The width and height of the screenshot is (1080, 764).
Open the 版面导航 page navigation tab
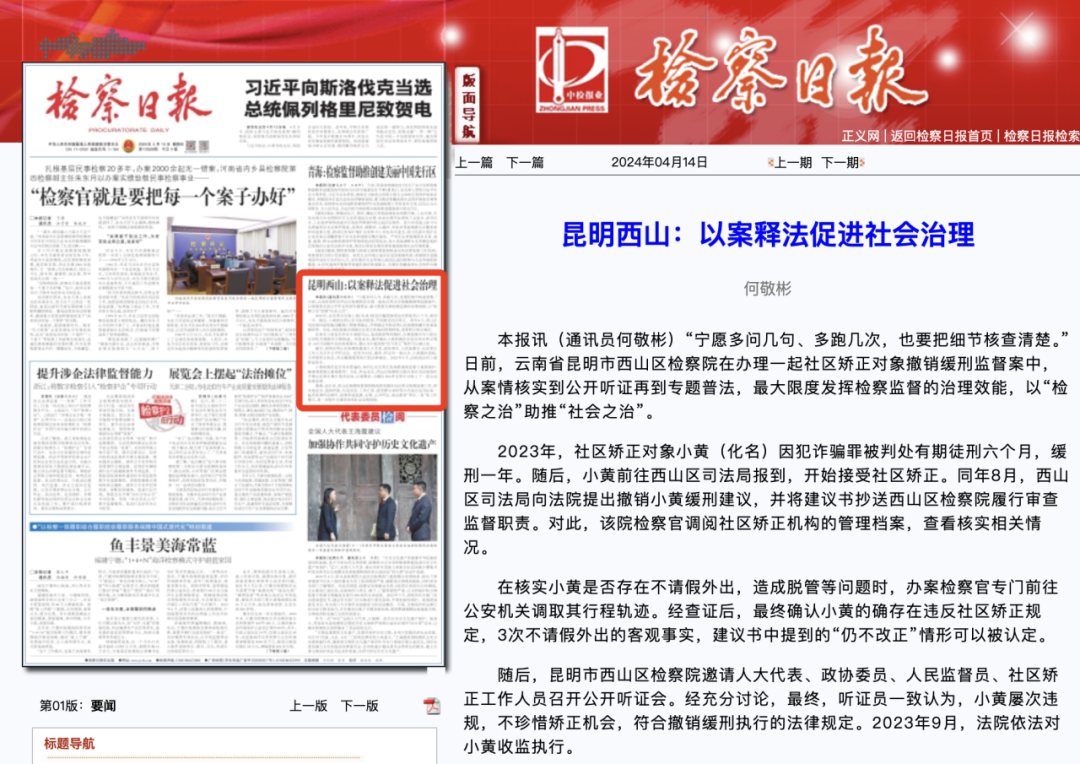tap(468, 103)
